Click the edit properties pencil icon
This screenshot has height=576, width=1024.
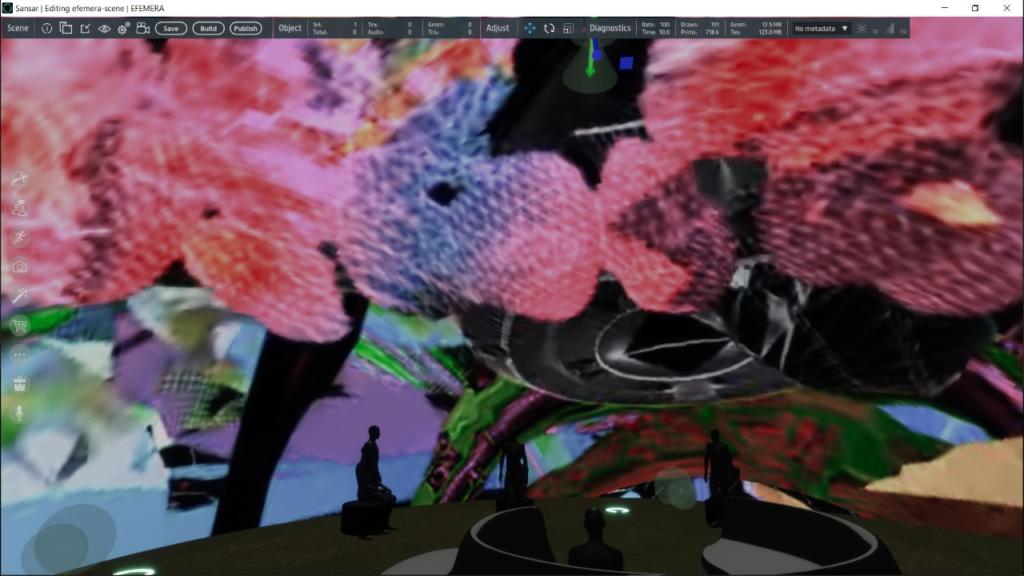click(85, 28)
